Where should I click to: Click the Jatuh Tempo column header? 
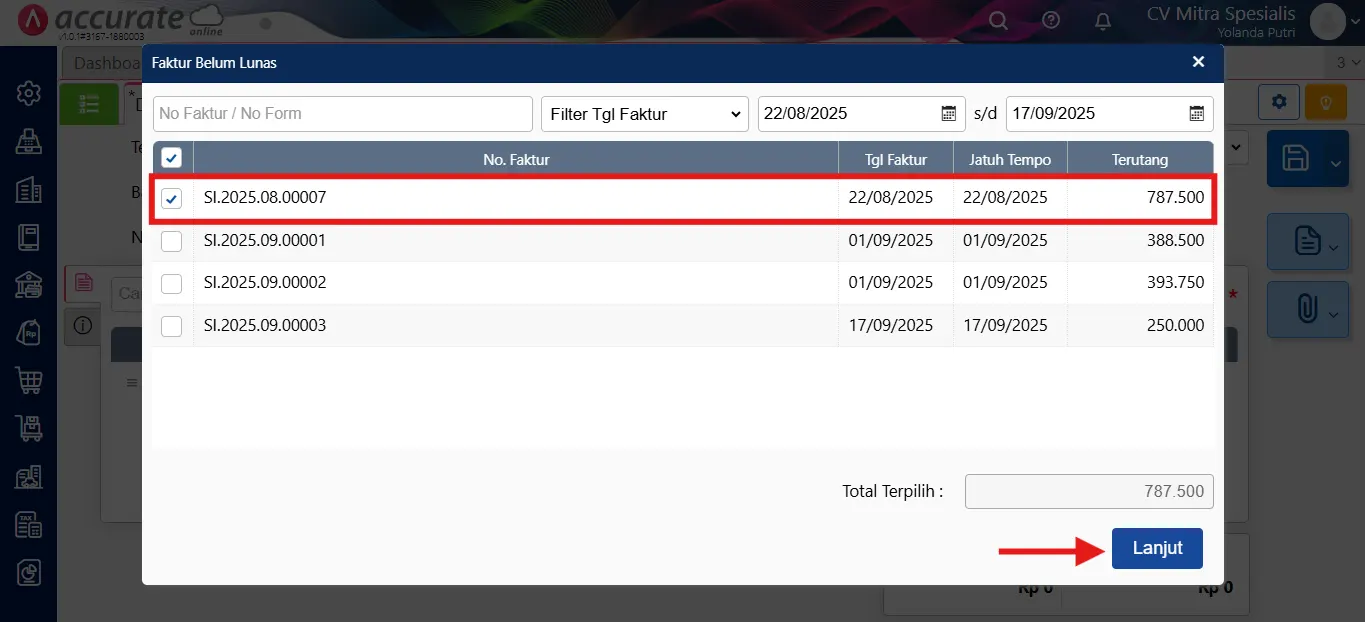coord(1009,160)
